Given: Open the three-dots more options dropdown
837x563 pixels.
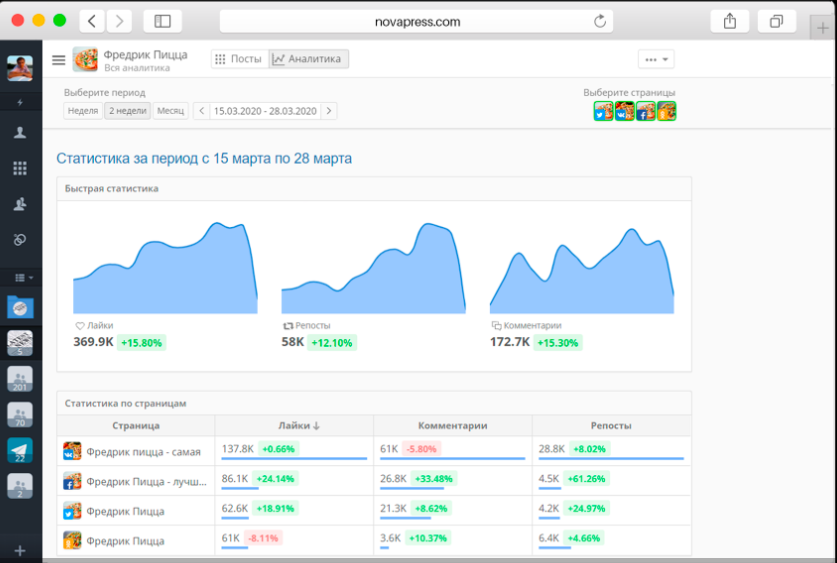Looking at the screenshot, I should [x=656, y=59].
